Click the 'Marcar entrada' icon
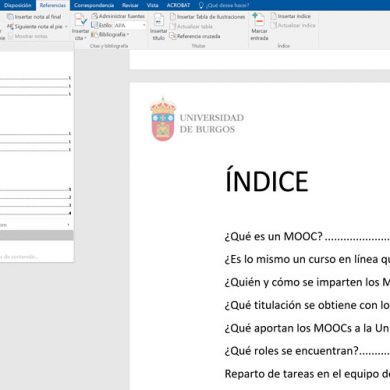This screenshot has width=390, height=390. coord(259,20)
